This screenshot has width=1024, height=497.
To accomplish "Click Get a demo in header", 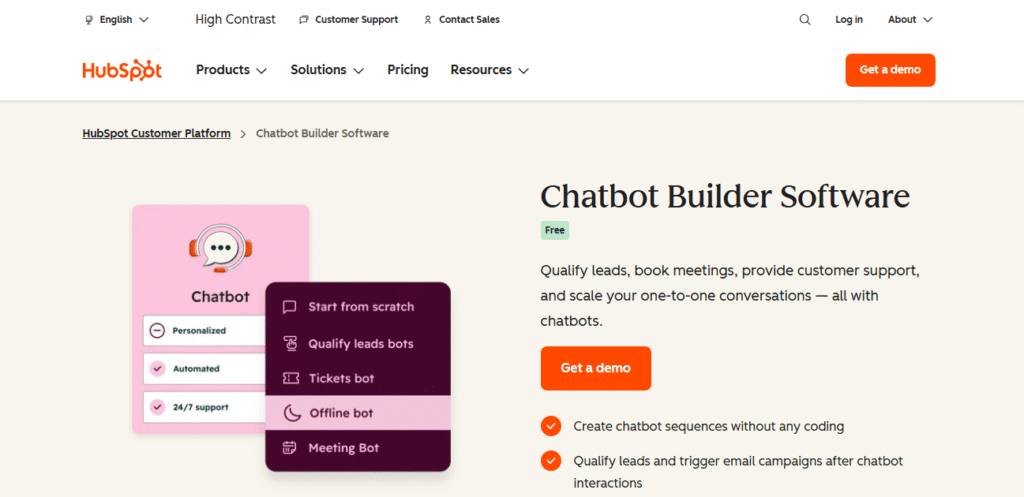I will tap(890, 70).
